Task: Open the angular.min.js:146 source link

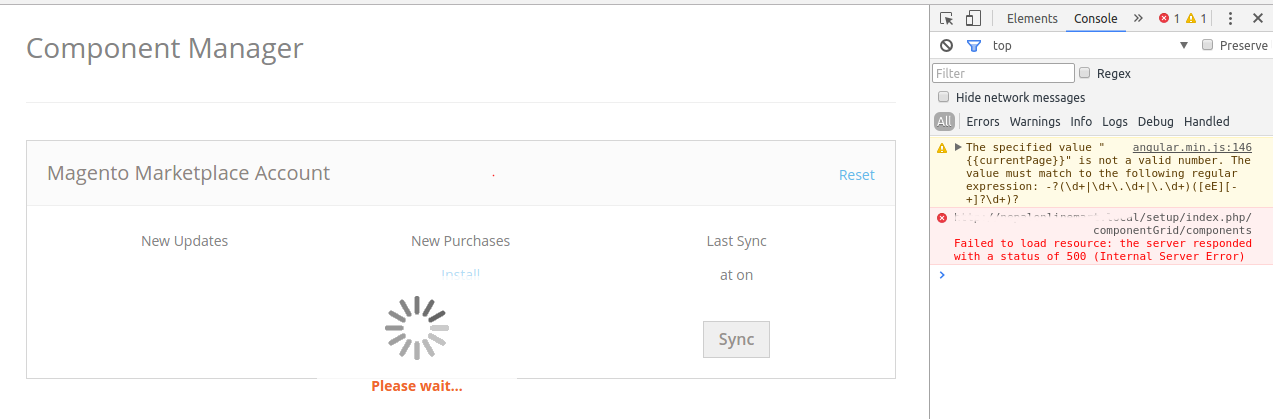Action: pos(1191,147)
